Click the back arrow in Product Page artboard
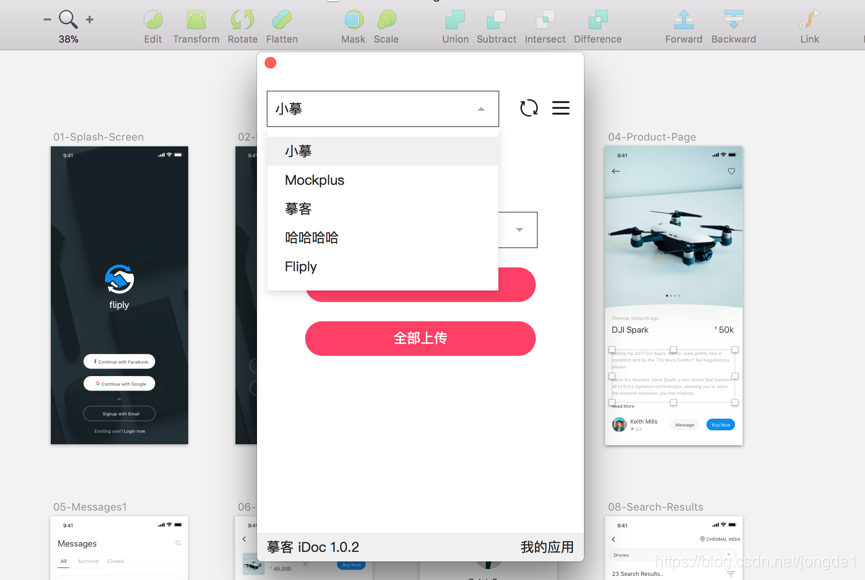This screenshot has width=865, height=580. [616, 171]
